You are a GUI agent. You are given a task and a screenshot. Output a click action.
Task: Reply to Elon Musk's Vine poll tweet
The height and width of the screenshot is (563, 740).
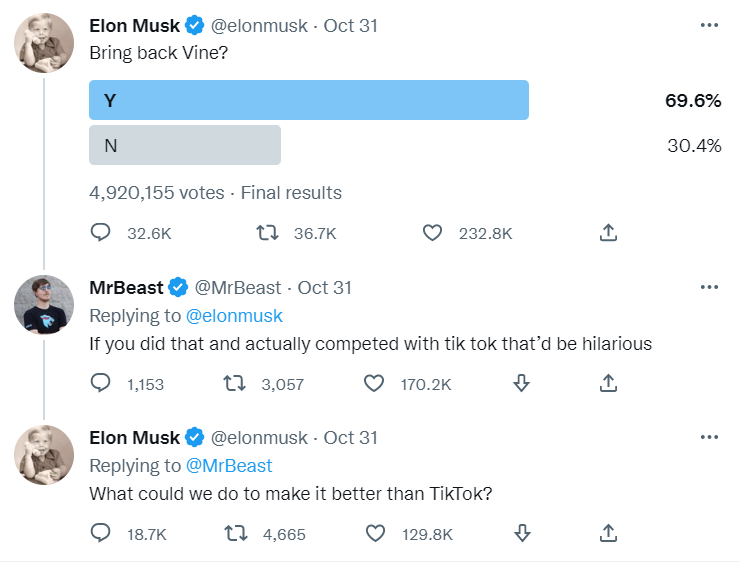click(100, 233)
